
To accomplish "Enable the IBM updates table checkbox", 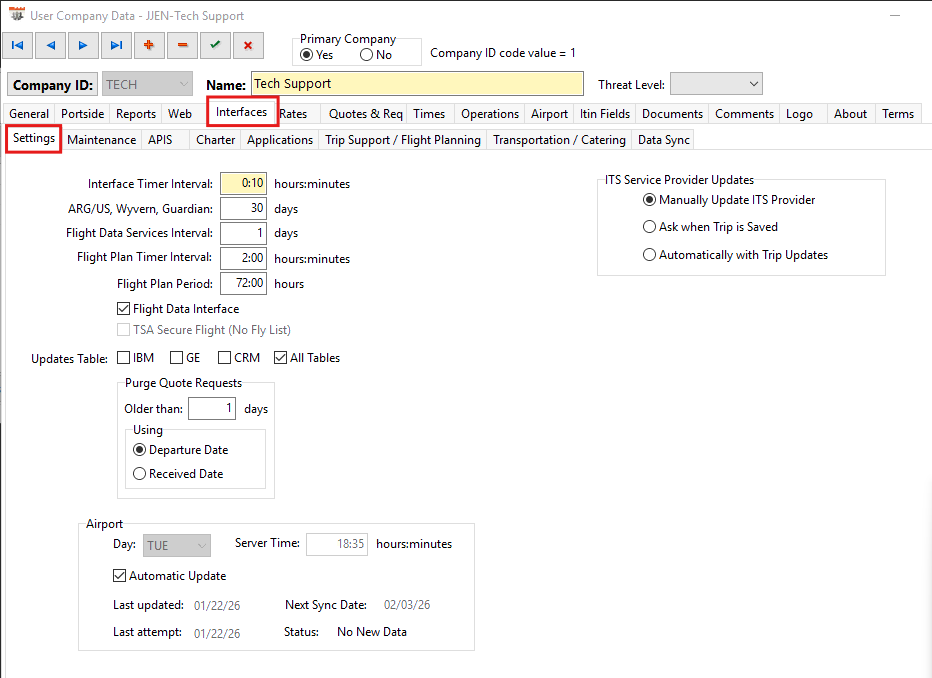I will pyautogui.click(x=124, y=358).
